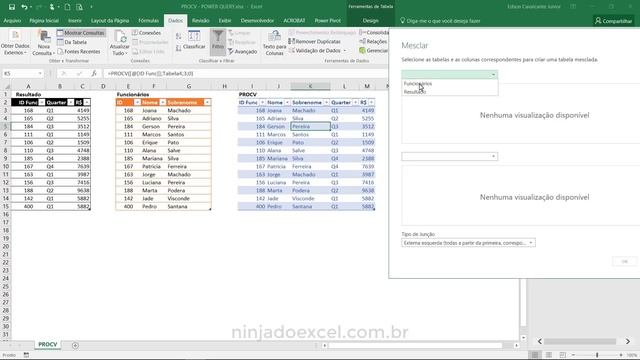Click the Compartilhar share button
This screenshot has height=360, width=640.
pos(613,21)
